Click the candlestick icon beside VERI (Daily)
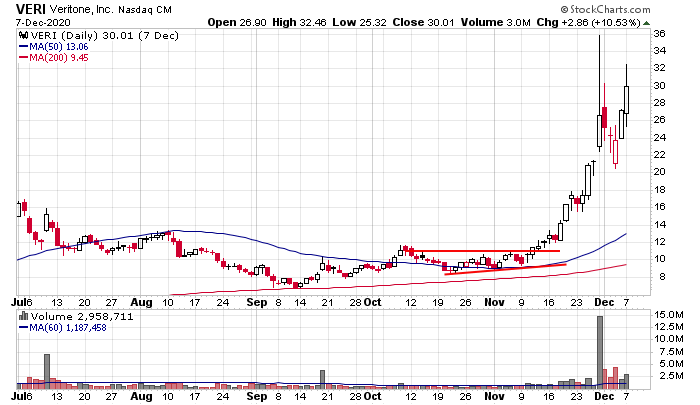 [x=24, y=35]
